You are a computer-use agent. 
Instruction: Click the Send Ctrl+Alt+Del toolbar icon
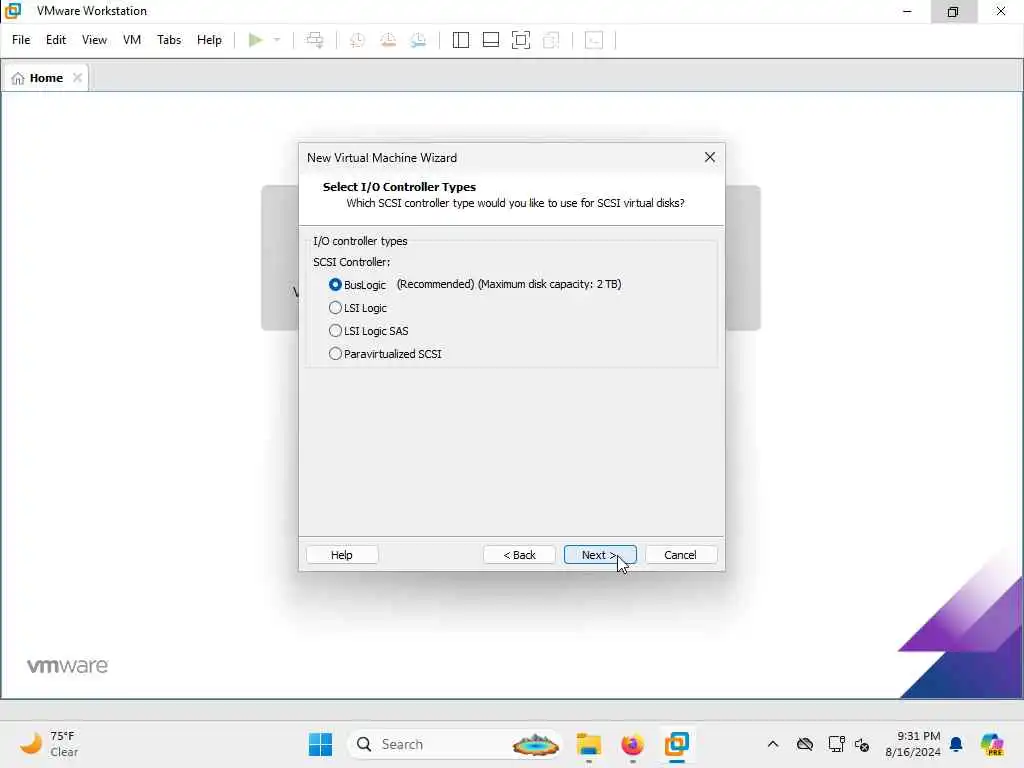[315, 40]
